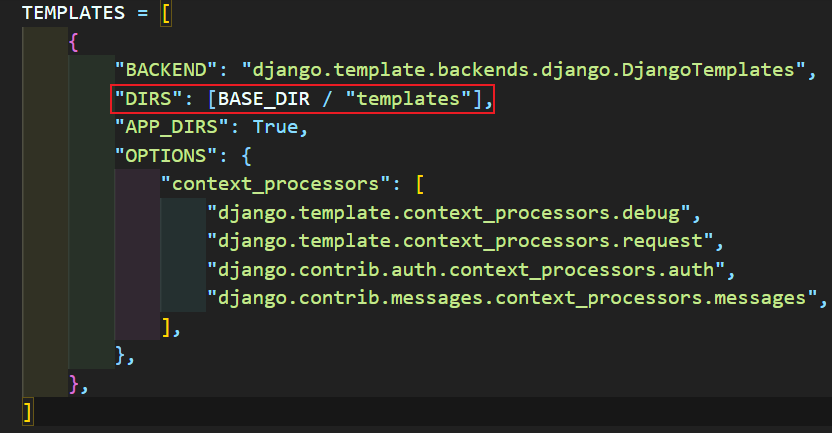This screenshot has height=433, width=832.
Task: Click the context_processors.debug string line
Action: pos(448,213)
